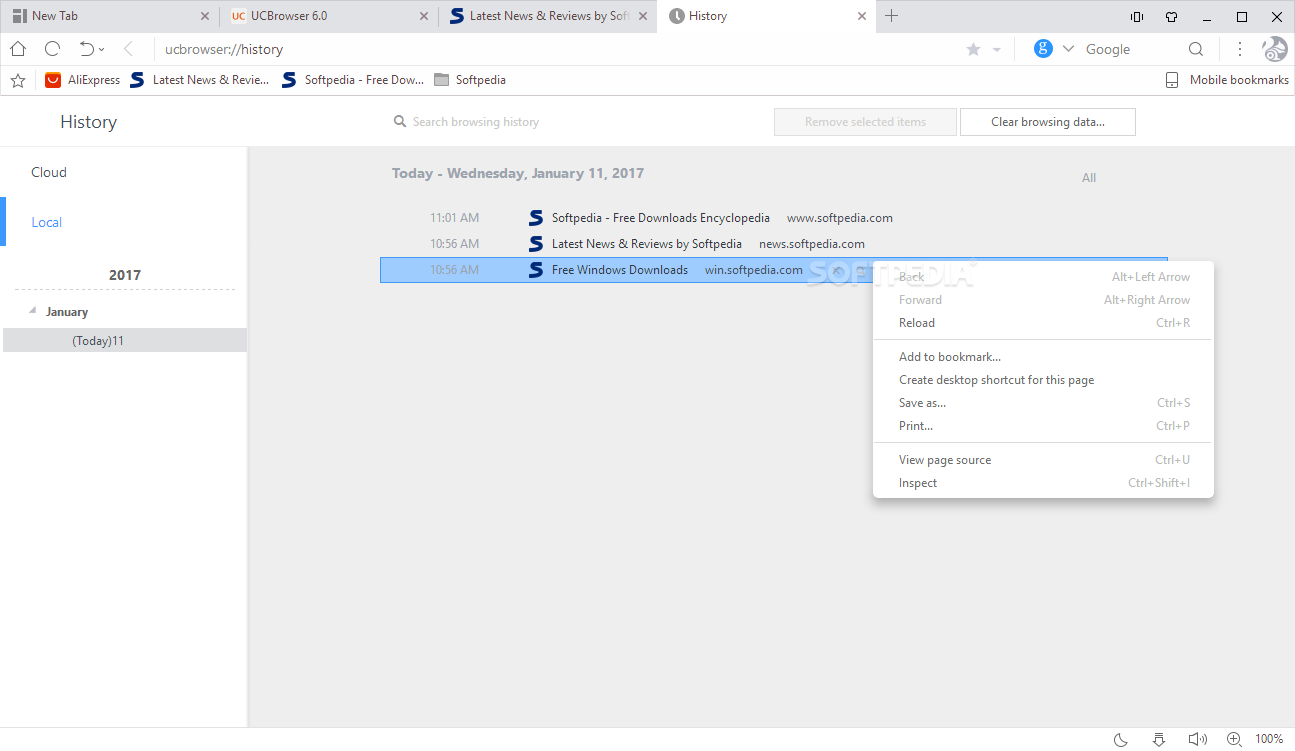Screen dimensions: 1295x751
Task: Toggle night mode moon icon
Action: tap(1121, 739)
